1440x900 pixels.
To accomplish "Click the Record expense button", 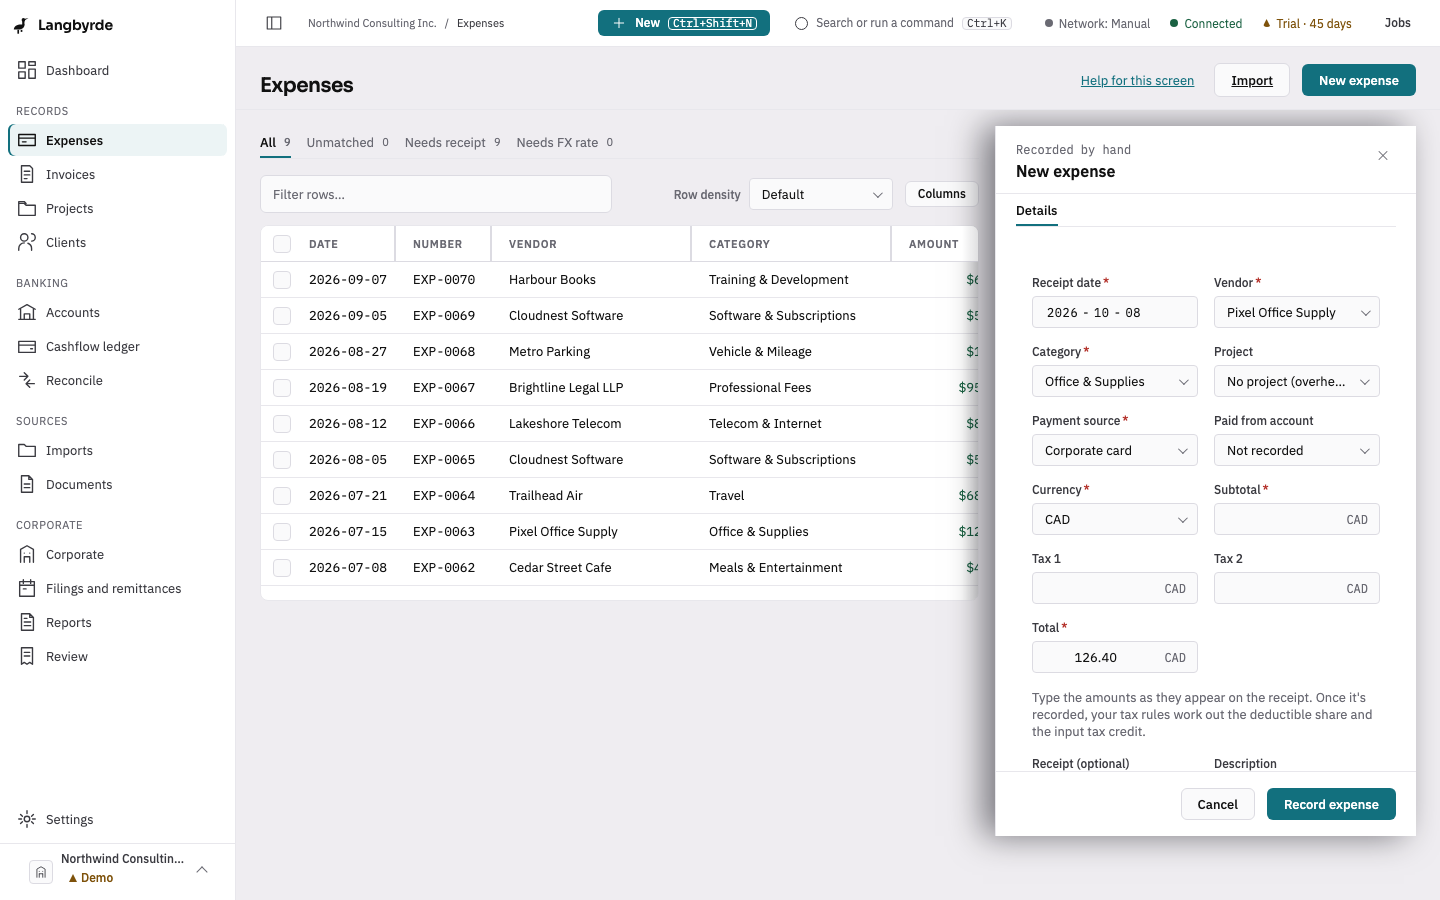I will (1331, 804).
